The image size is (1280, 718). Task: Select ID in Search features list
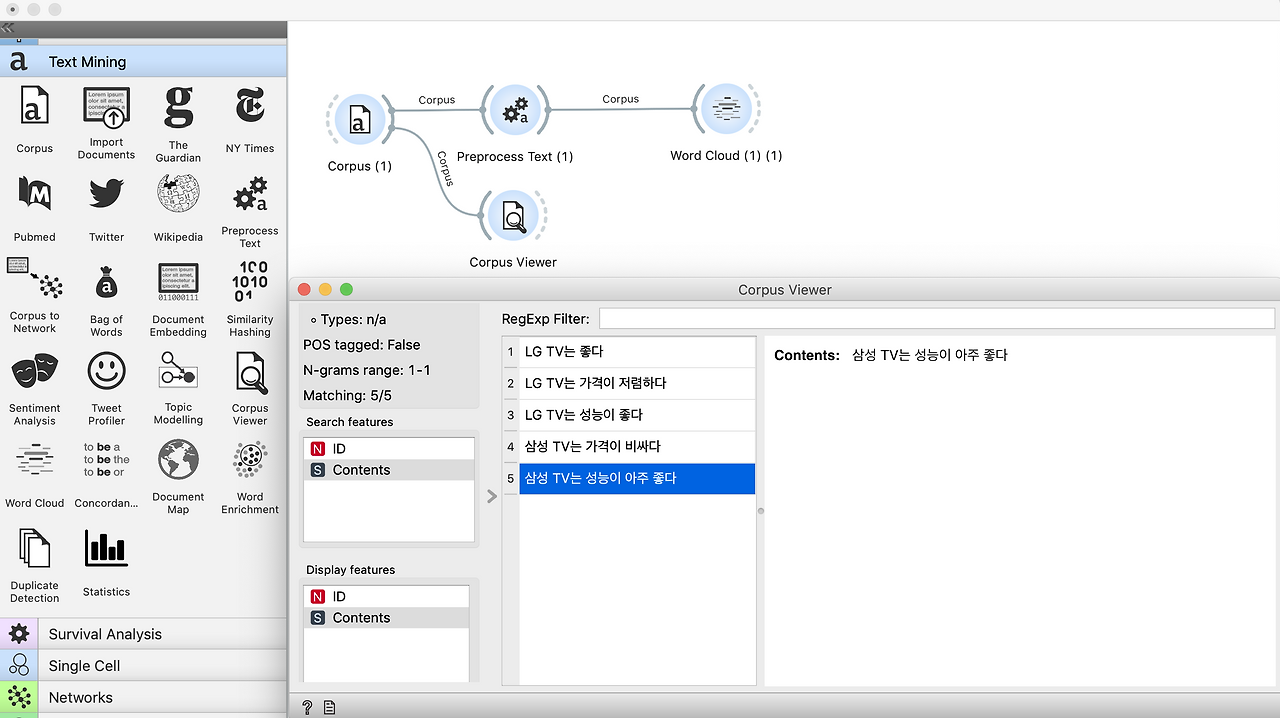coord(389,449)
